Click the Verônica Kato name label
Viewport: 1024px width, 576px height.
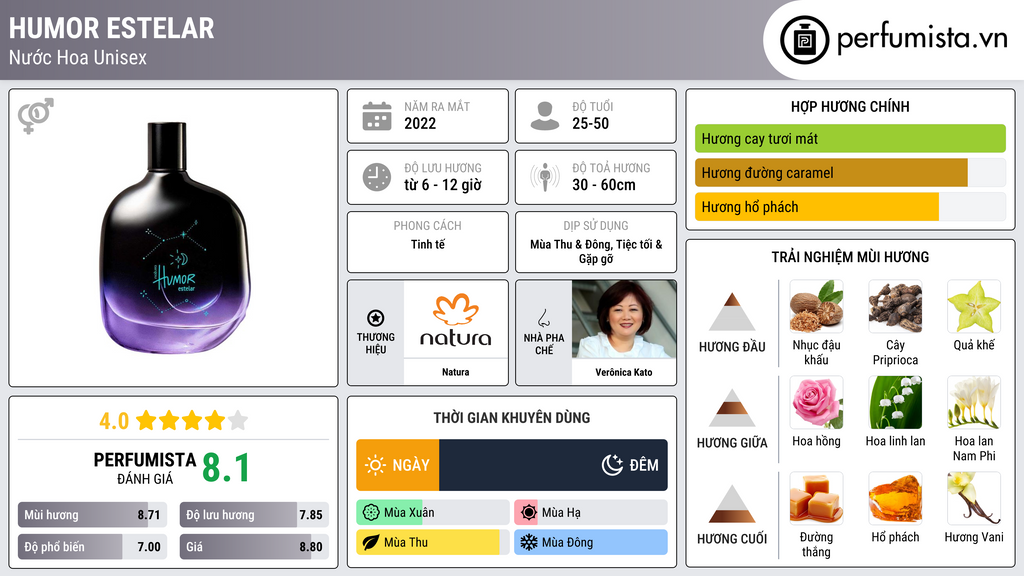(x=624, y=372)
